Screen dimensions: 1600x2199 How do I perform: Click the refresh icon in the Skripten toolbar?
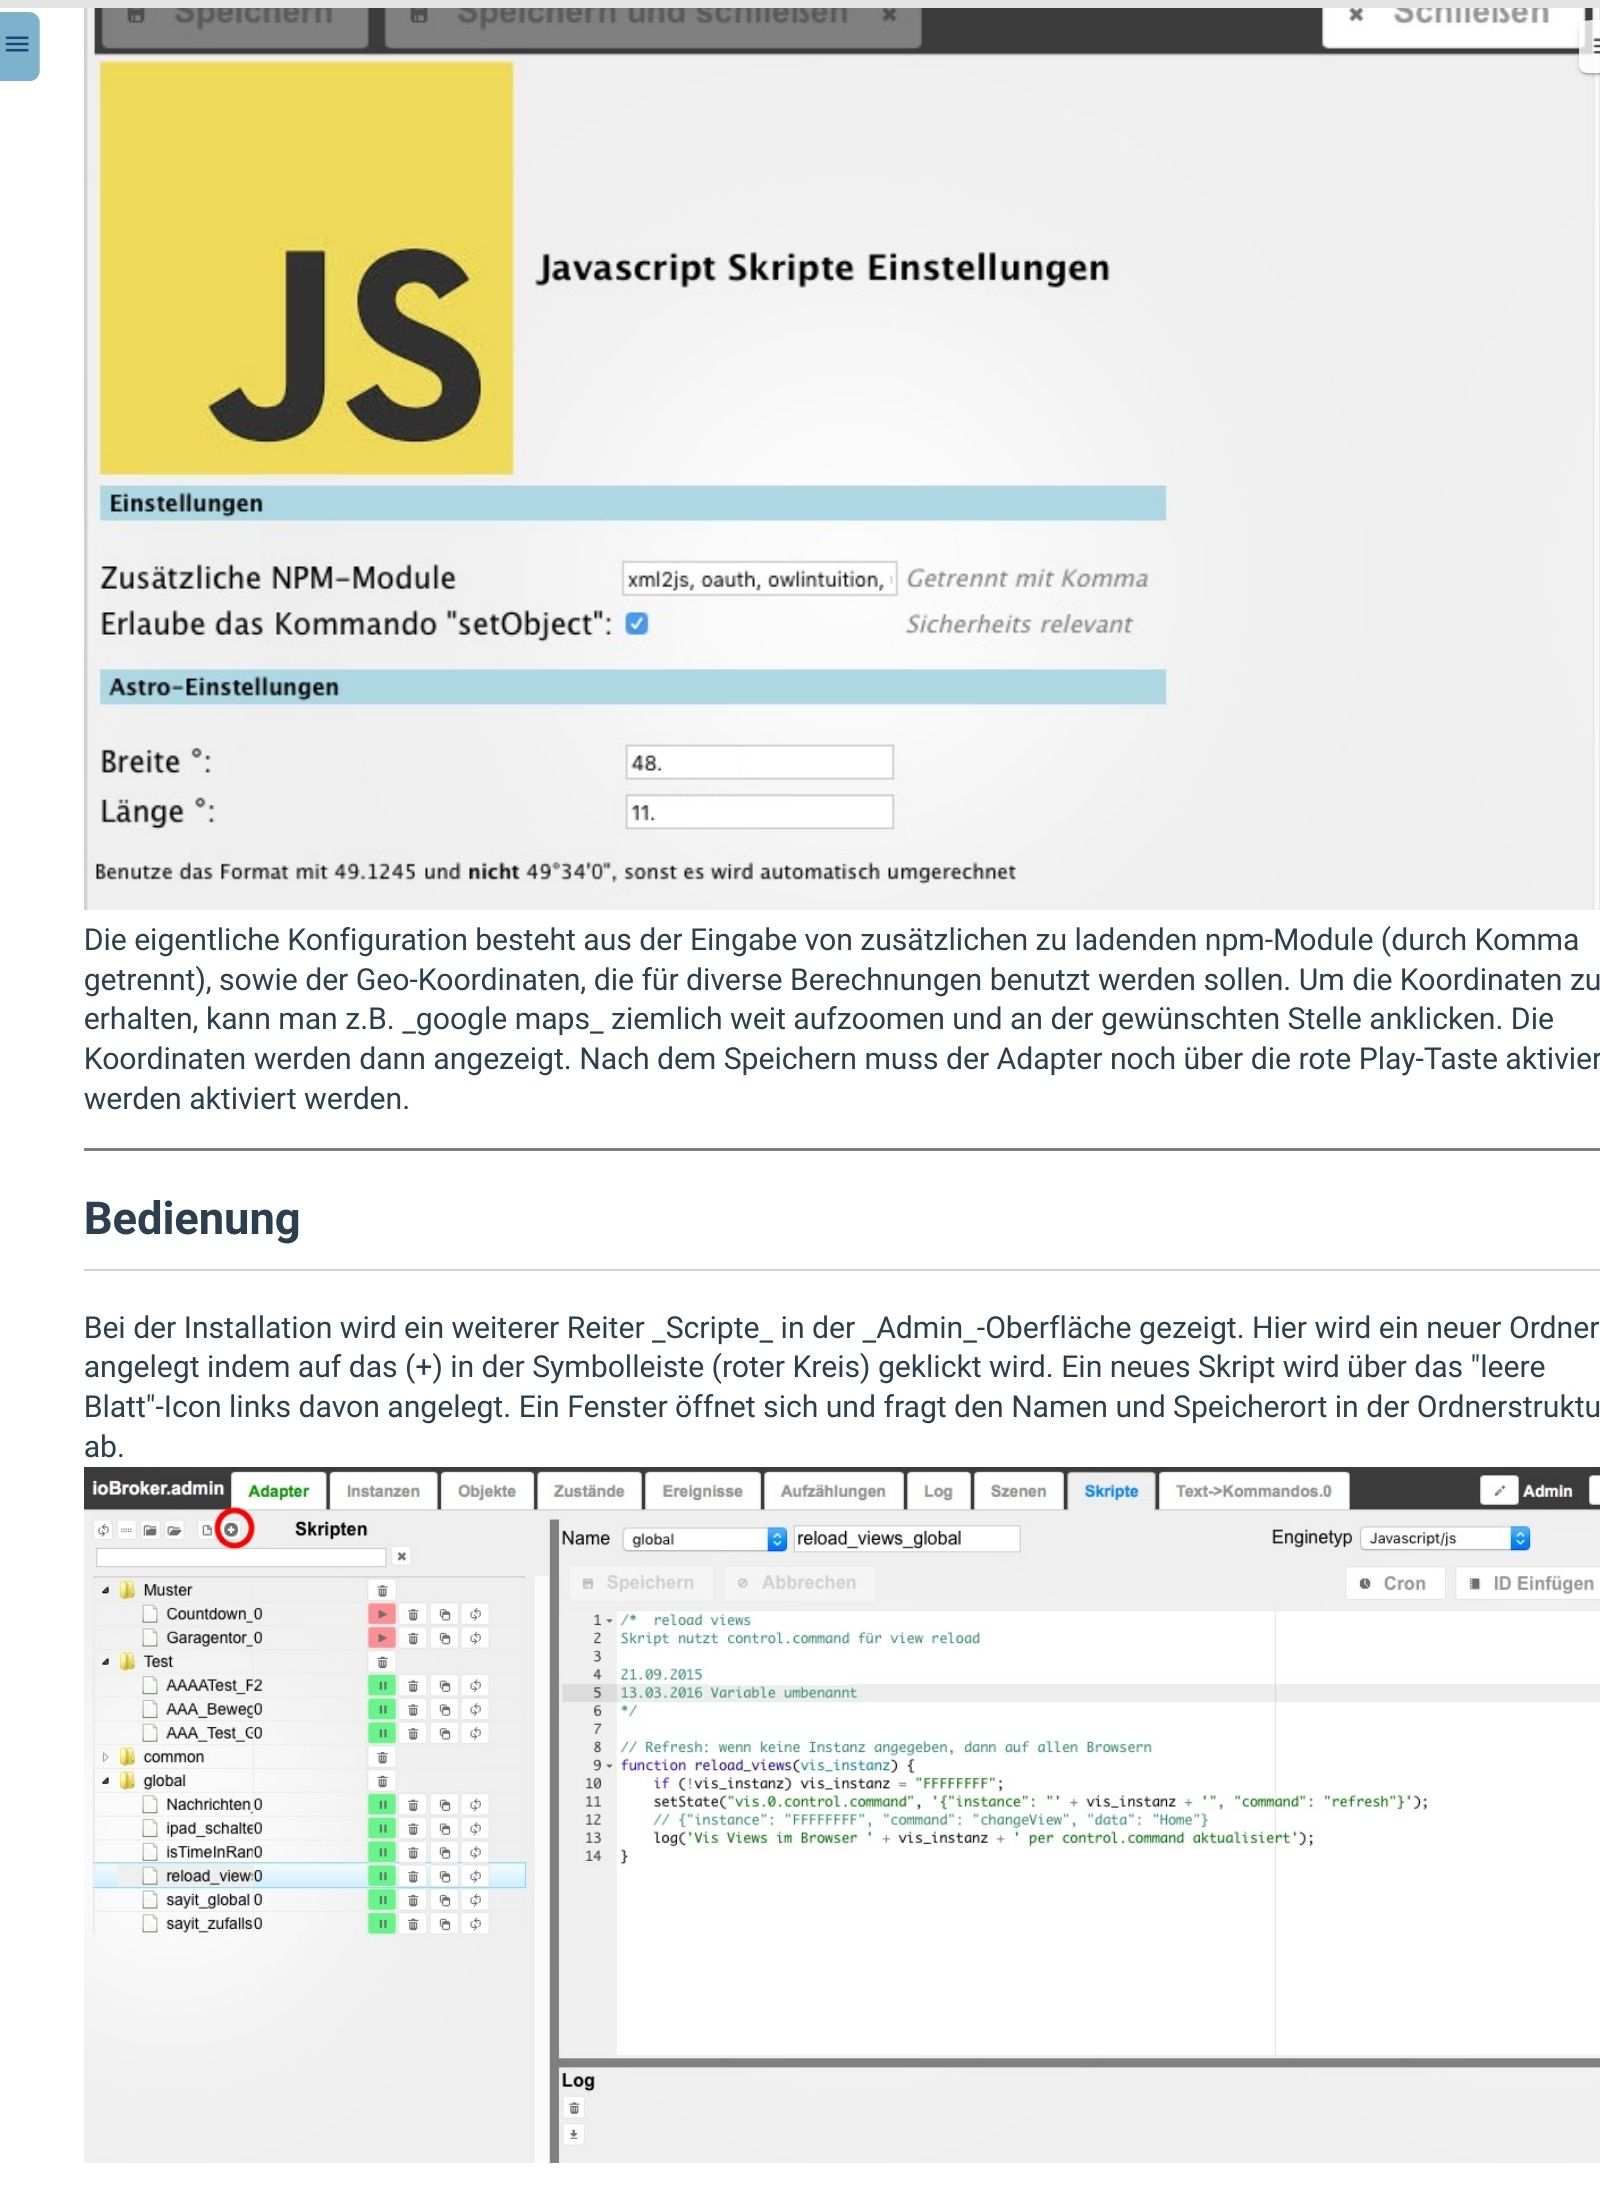(103, 1530)
